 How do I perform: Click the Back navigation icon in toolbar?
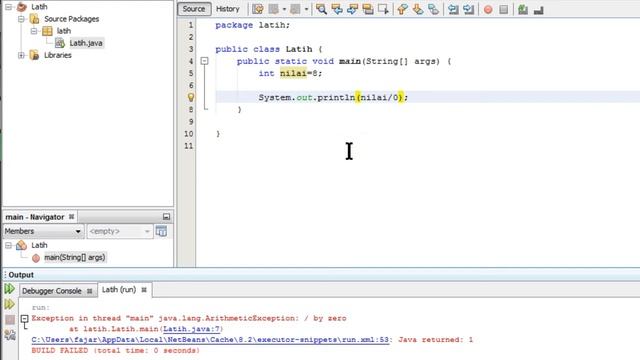pyautogui.click(x=273, y=9)
